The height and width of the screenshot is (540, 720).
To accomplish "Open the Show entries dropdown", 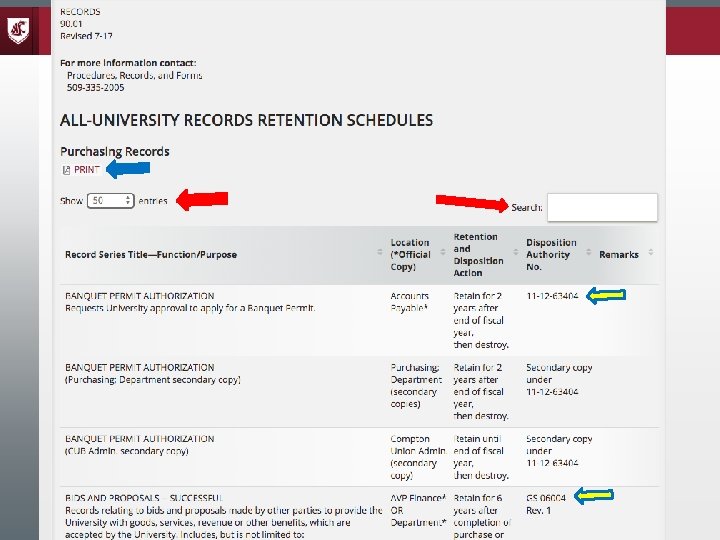I will pos(110,201).
